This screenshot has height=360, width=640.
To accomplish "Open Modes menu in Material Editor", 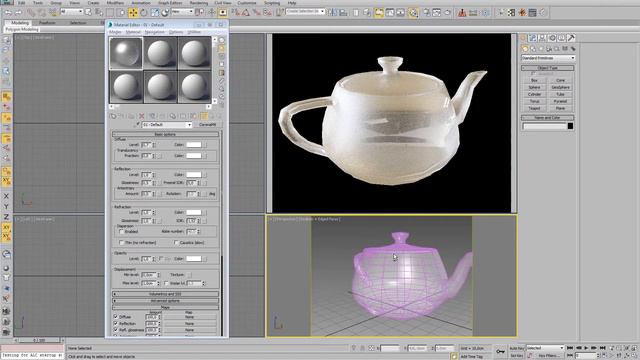I will point(115,32).
